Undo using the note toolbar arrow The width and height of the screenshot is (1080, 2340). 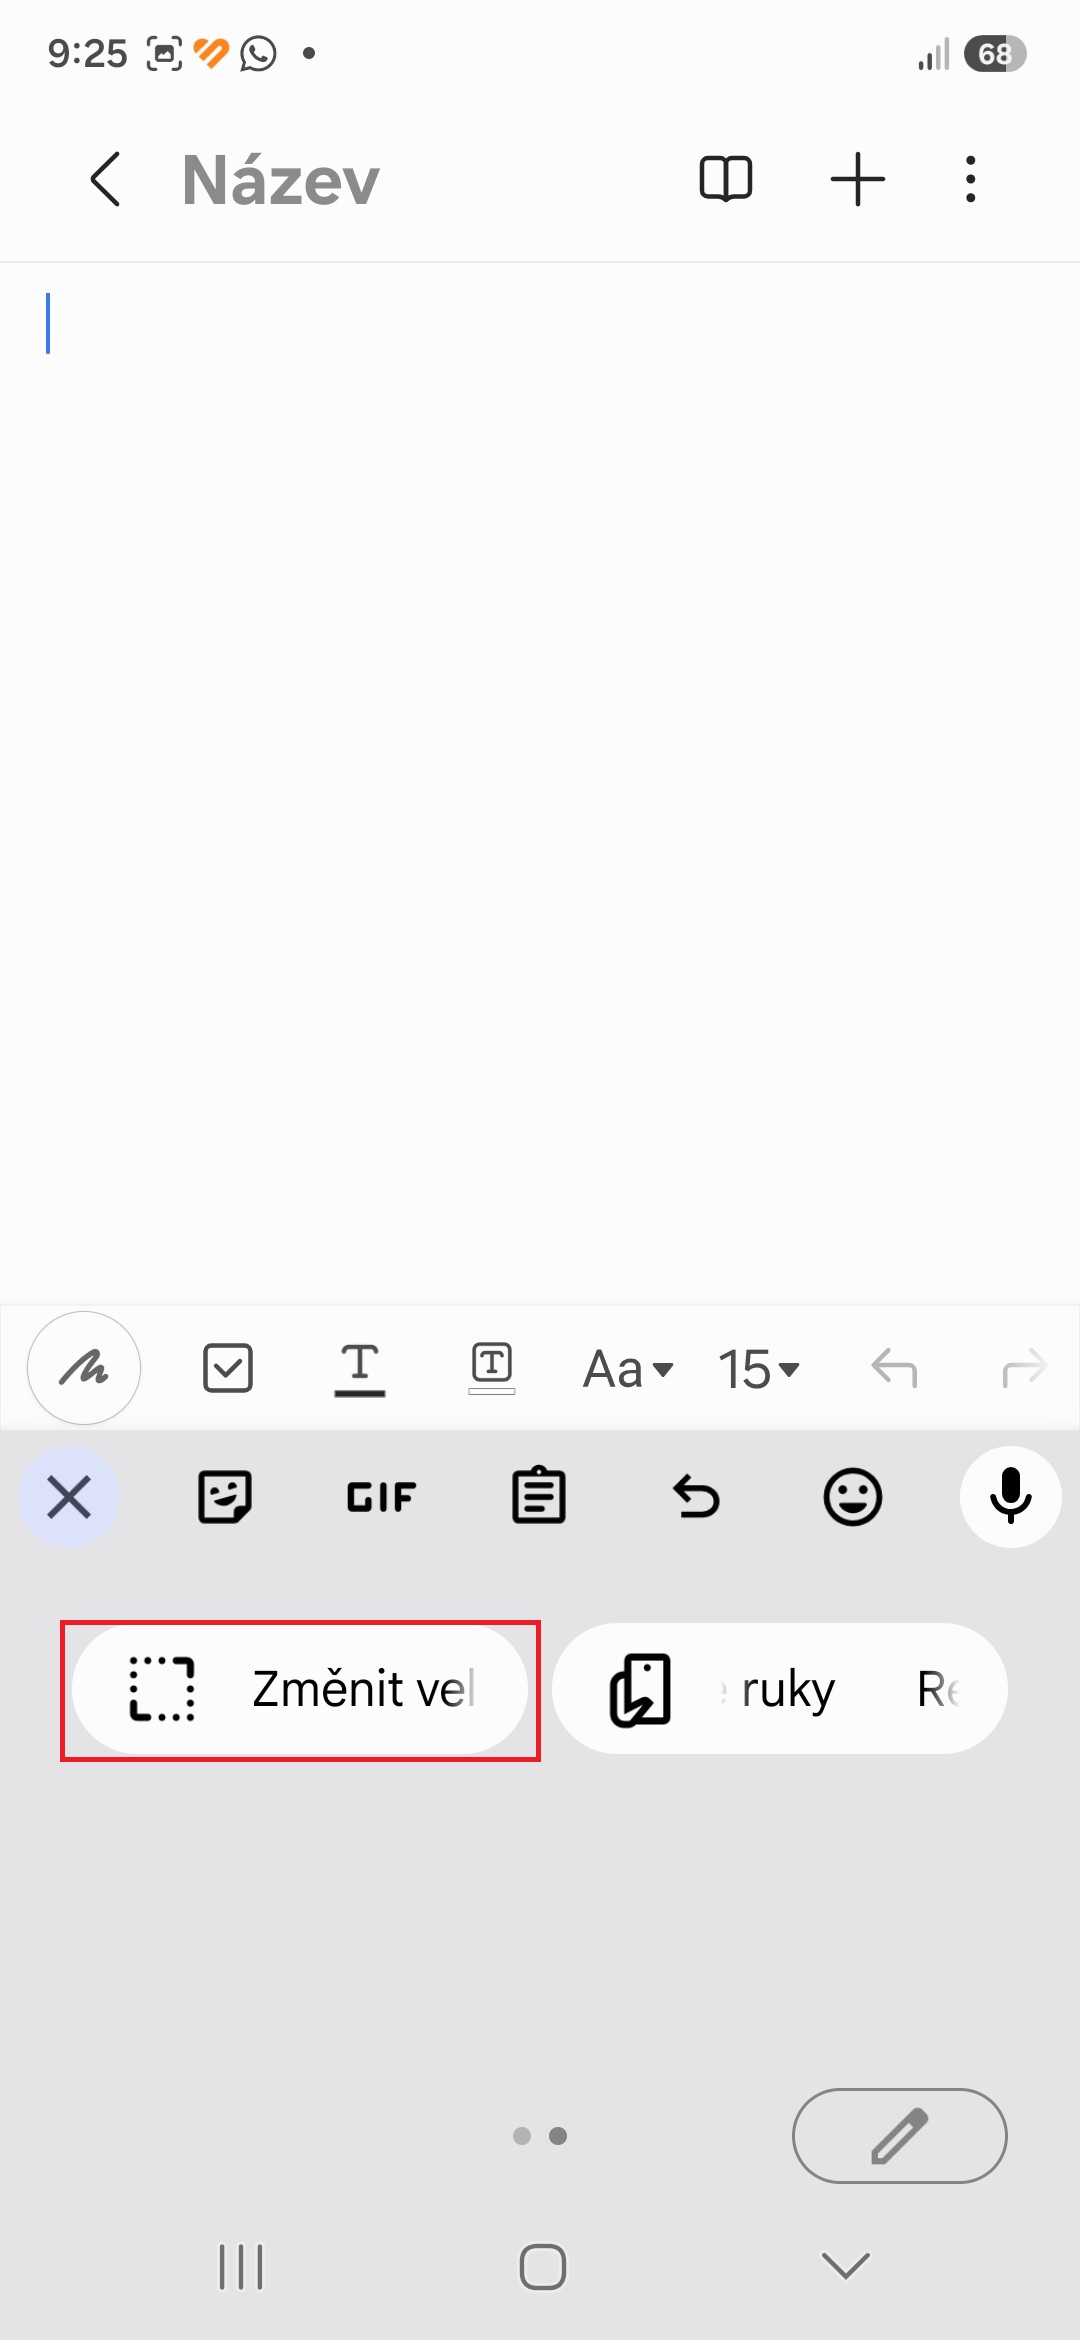coord(894,1368)
